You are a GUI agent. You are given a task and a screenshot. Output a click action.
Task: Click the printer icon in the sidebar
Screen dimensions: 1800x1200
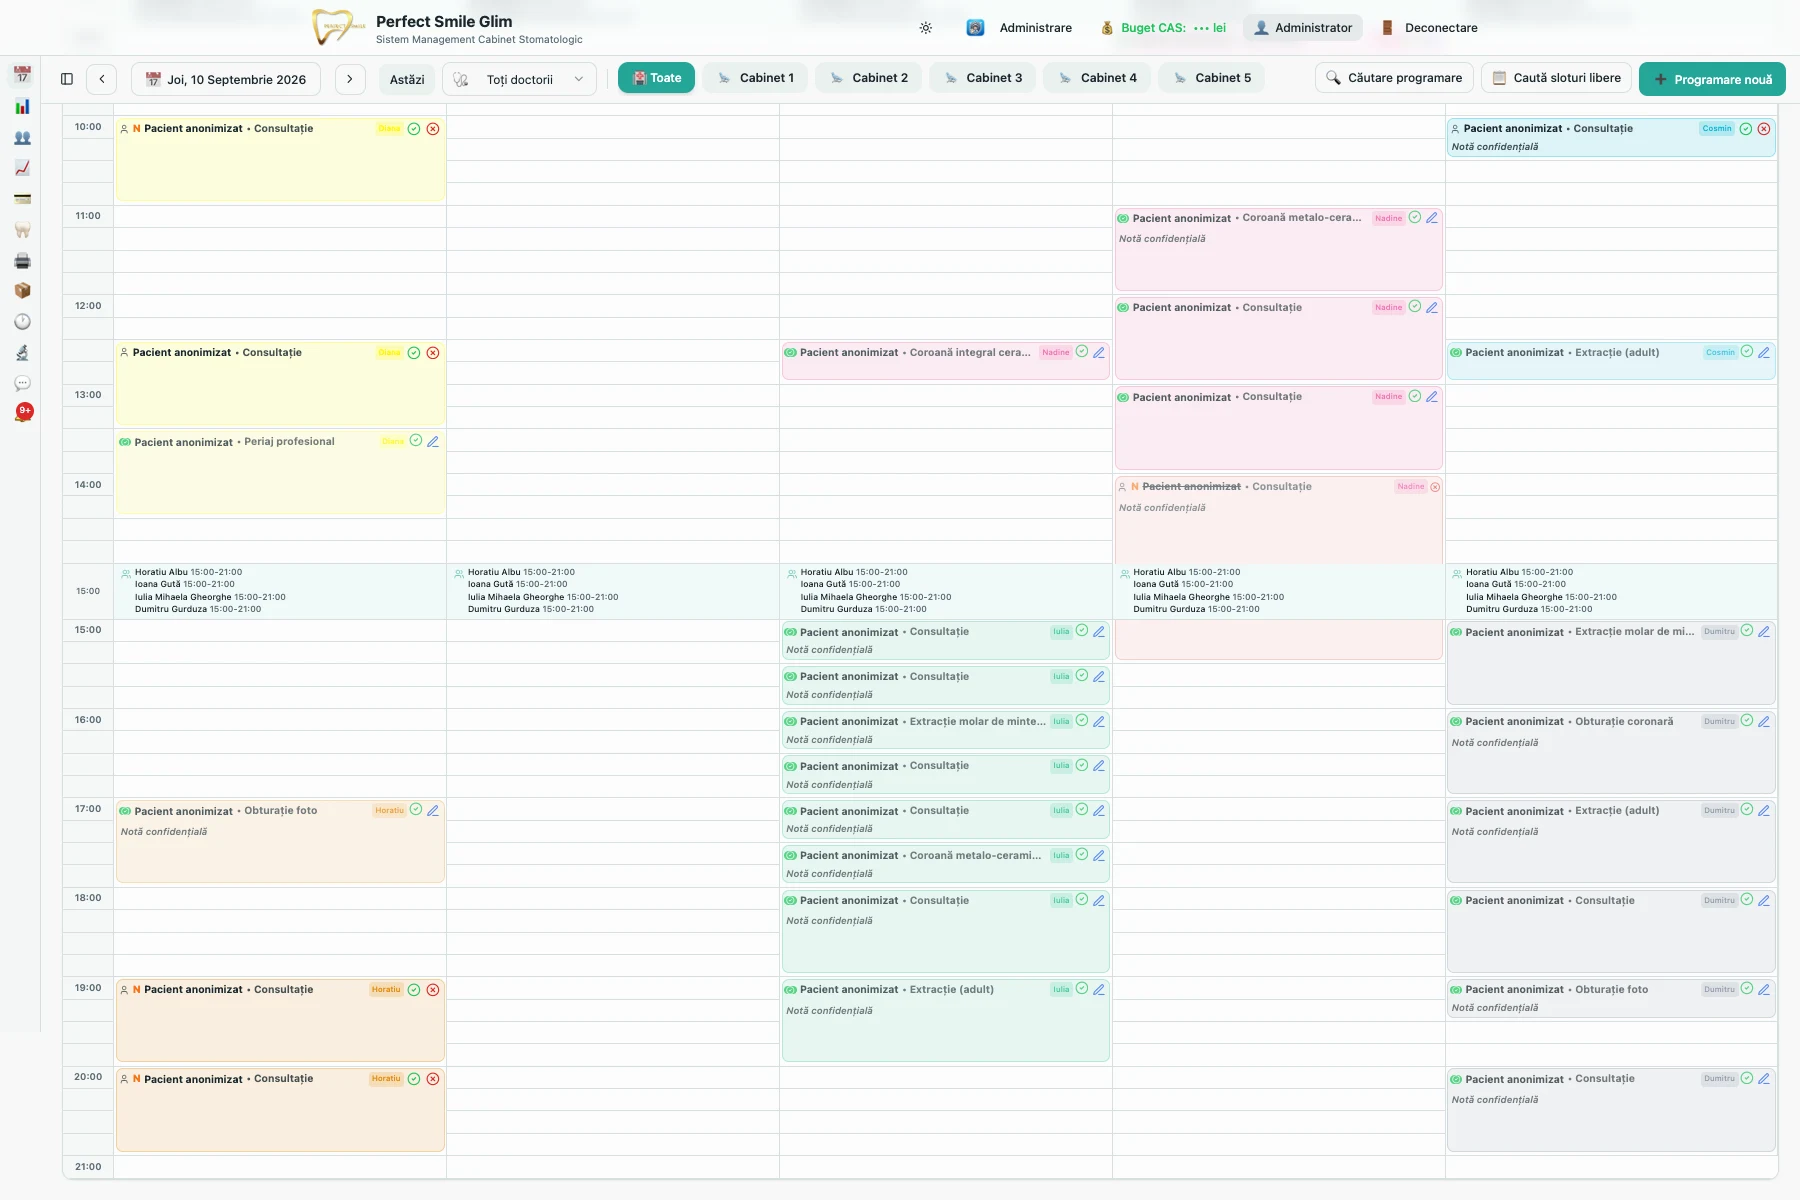pyautogui.click(x=22, y=261)
